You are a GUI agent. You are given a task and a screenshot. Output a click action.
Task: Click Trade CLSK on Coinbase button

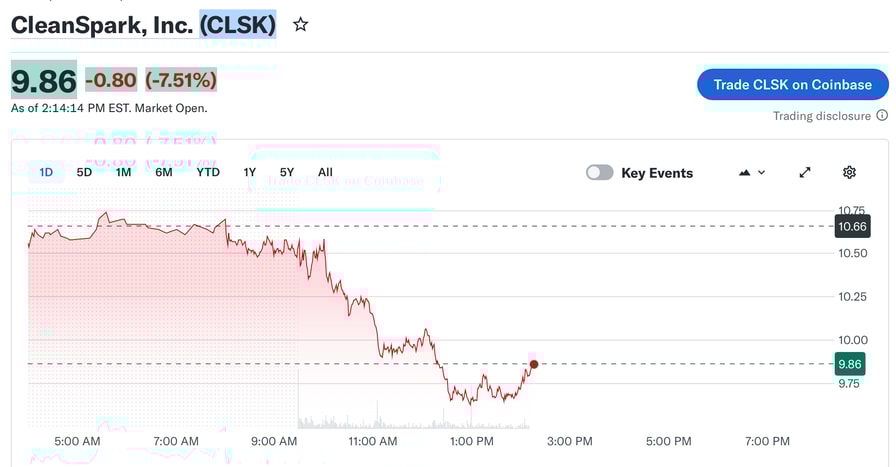pyautogui.click(x=792, y=84)
